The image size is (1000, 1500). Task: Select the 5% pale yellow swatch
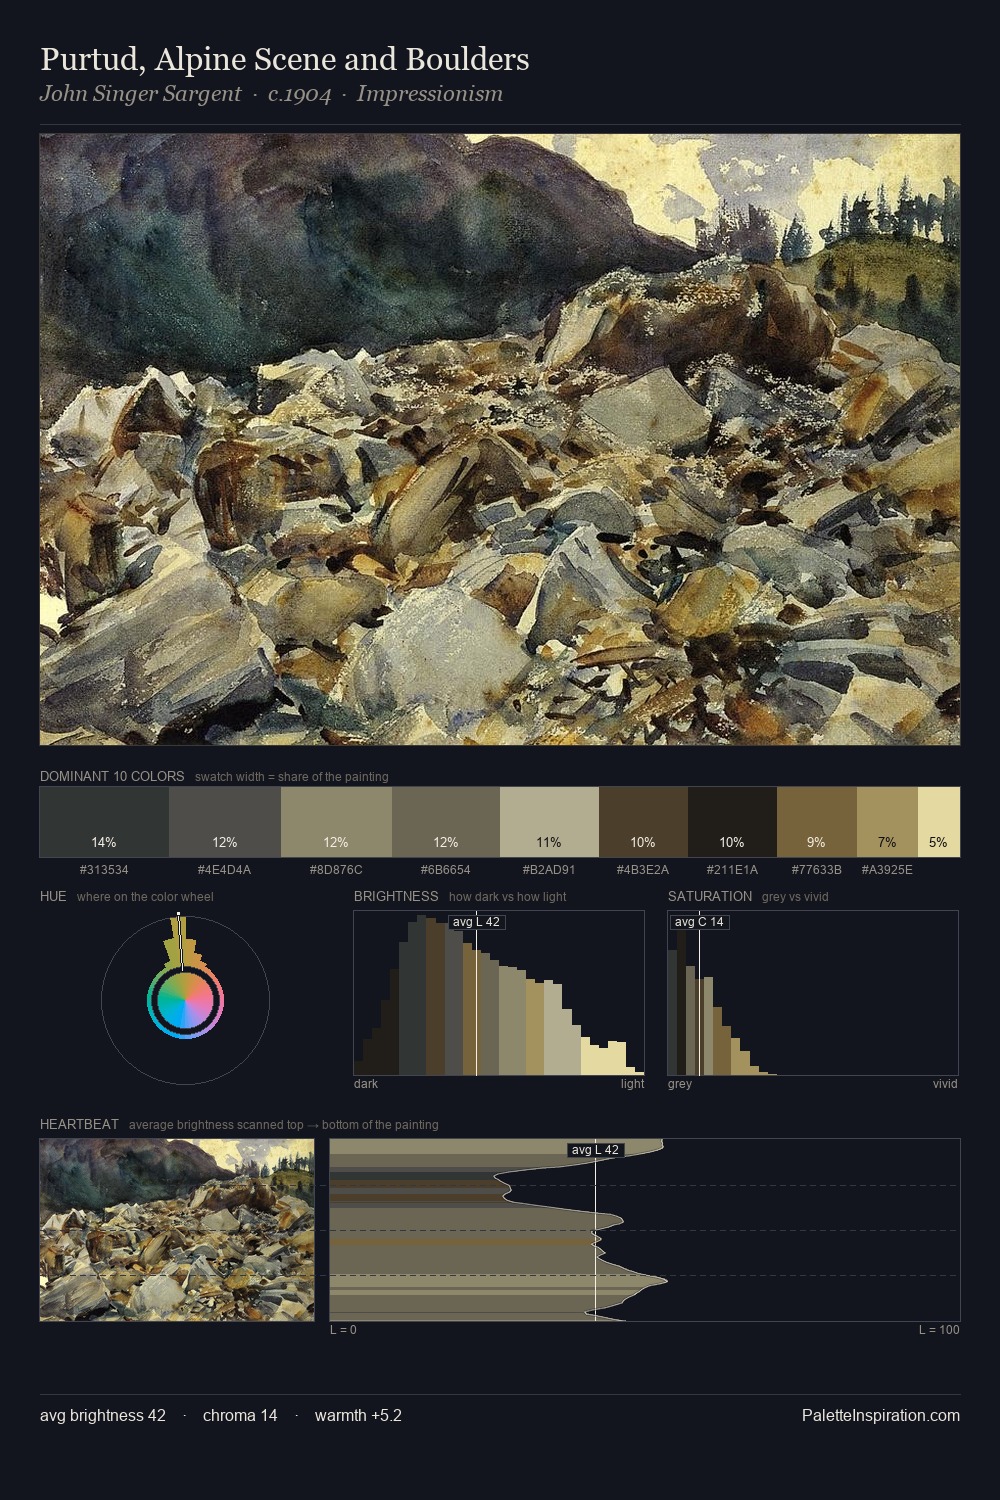coord(939,822)
